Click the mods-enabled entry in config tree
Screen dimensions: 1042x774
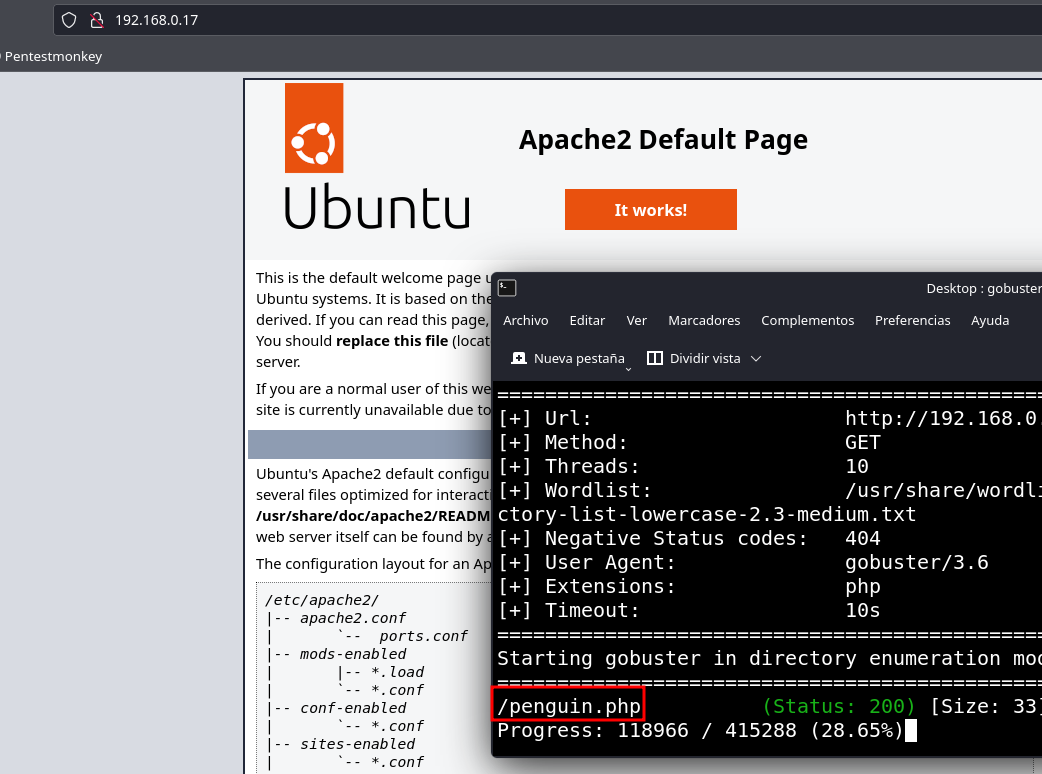point(353,654)
